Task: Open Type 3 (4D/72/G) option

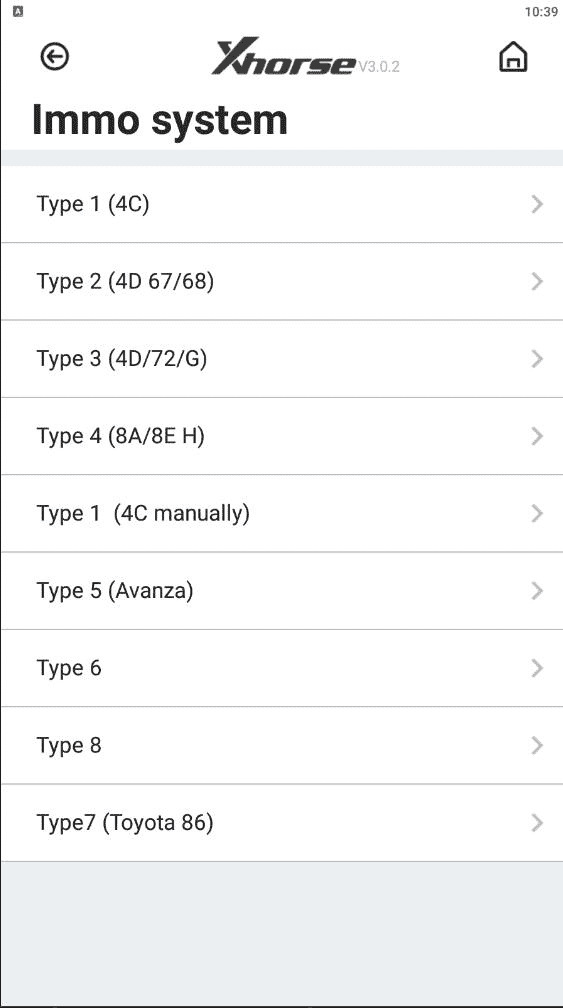Action: coord(282,359)
